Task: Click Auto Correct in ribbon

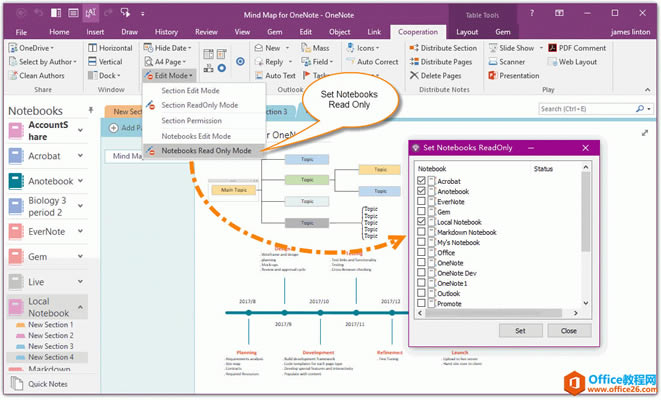Action: [x=372, y=62]
